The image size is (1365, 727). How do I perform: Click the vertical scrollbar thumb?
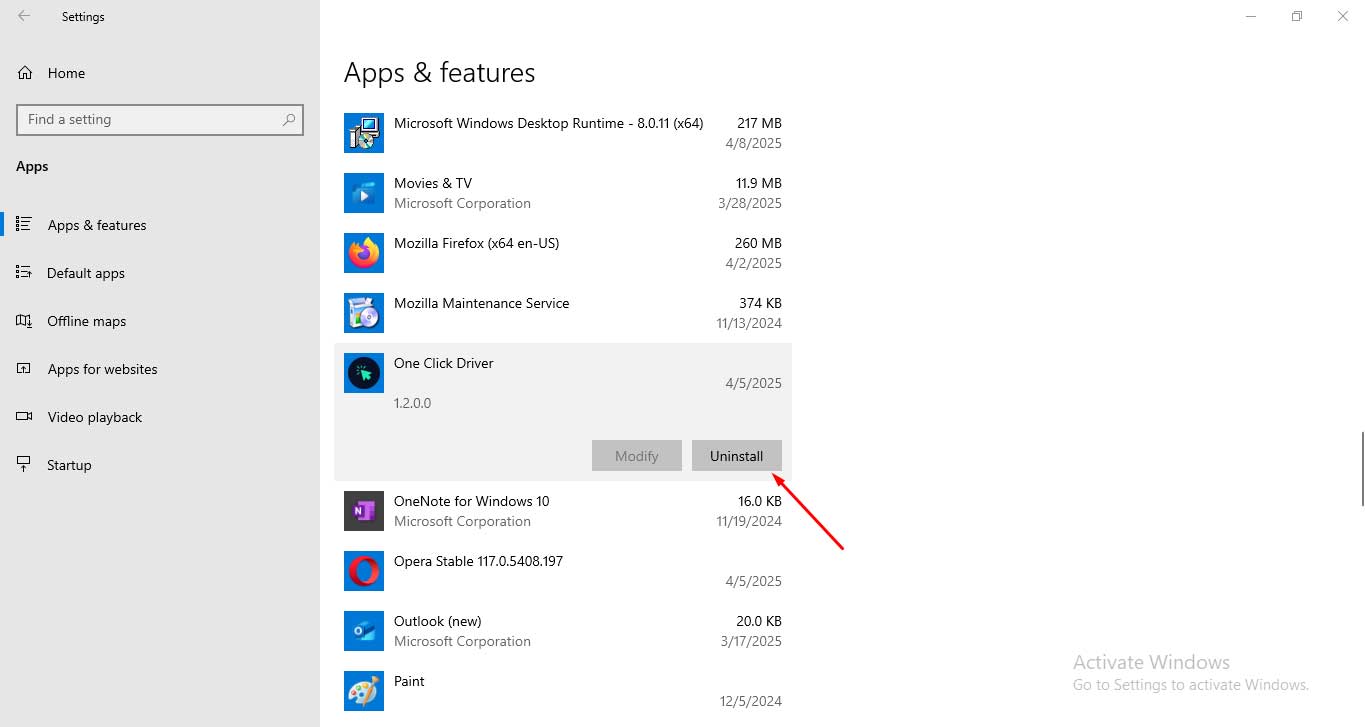tap(1360, 469)
